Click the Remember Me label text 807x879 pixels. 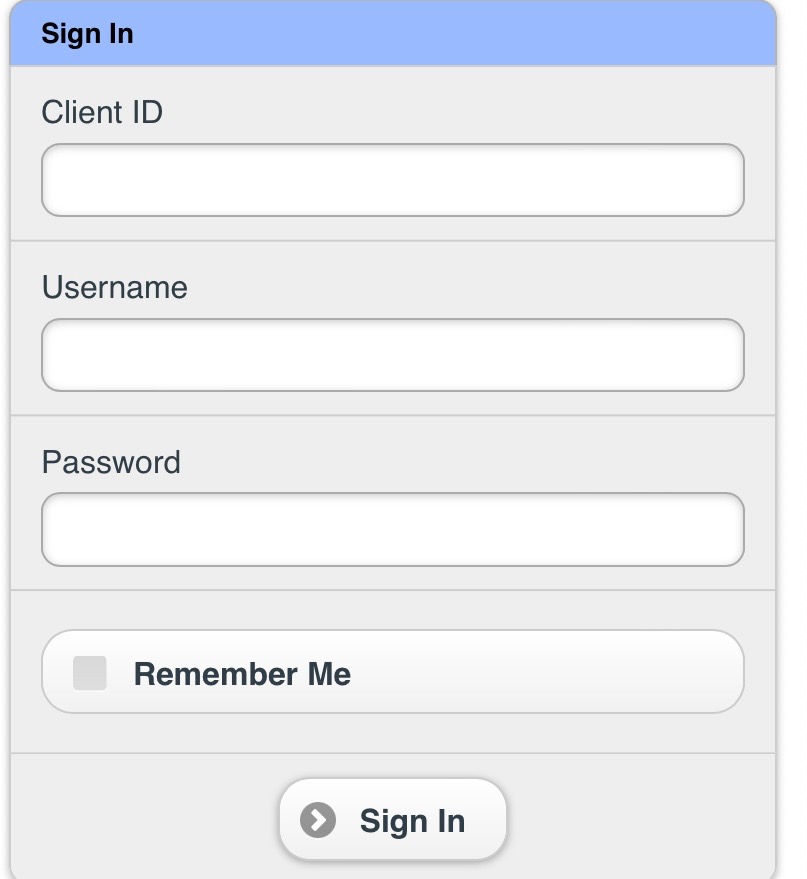[242, 674]
